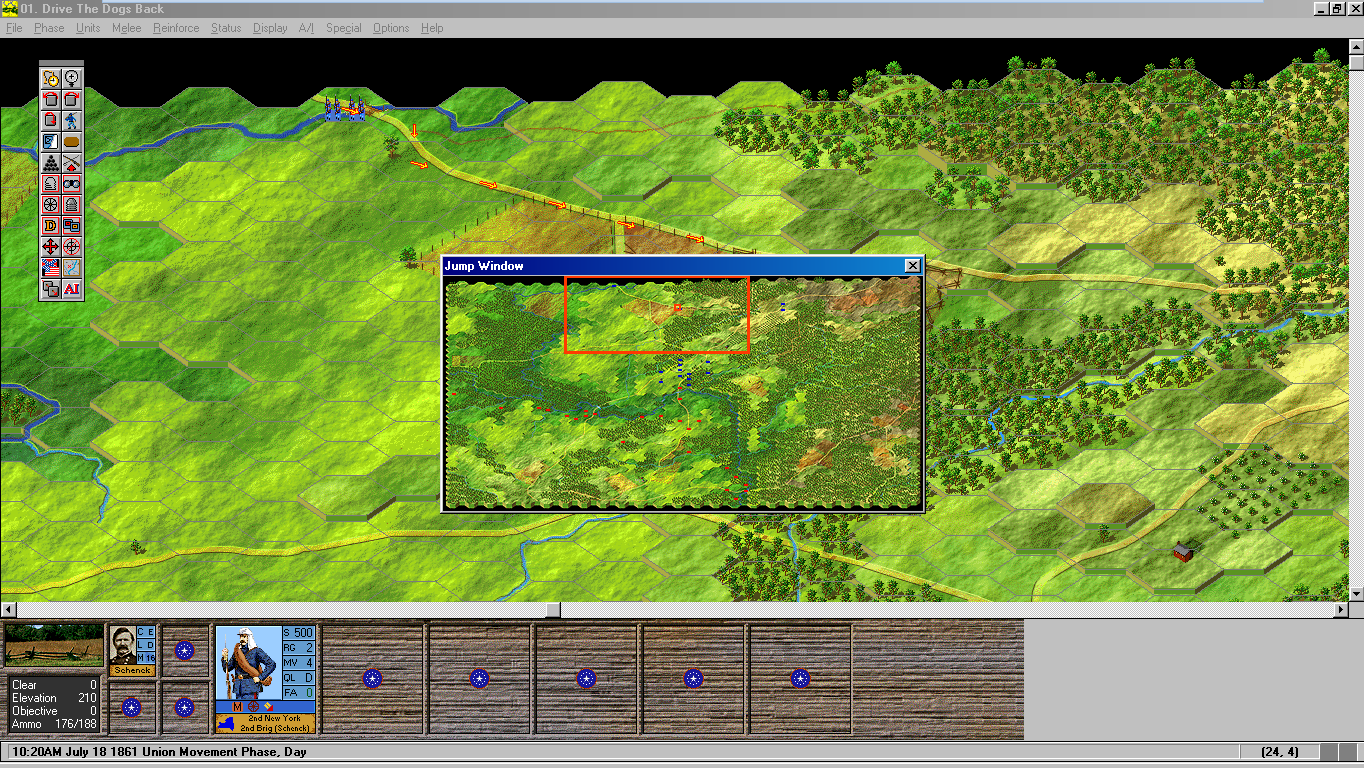This screenshot has width=1364, height=768.
Task: Click the "MV 4" movement value
Action: coord(299,662)
